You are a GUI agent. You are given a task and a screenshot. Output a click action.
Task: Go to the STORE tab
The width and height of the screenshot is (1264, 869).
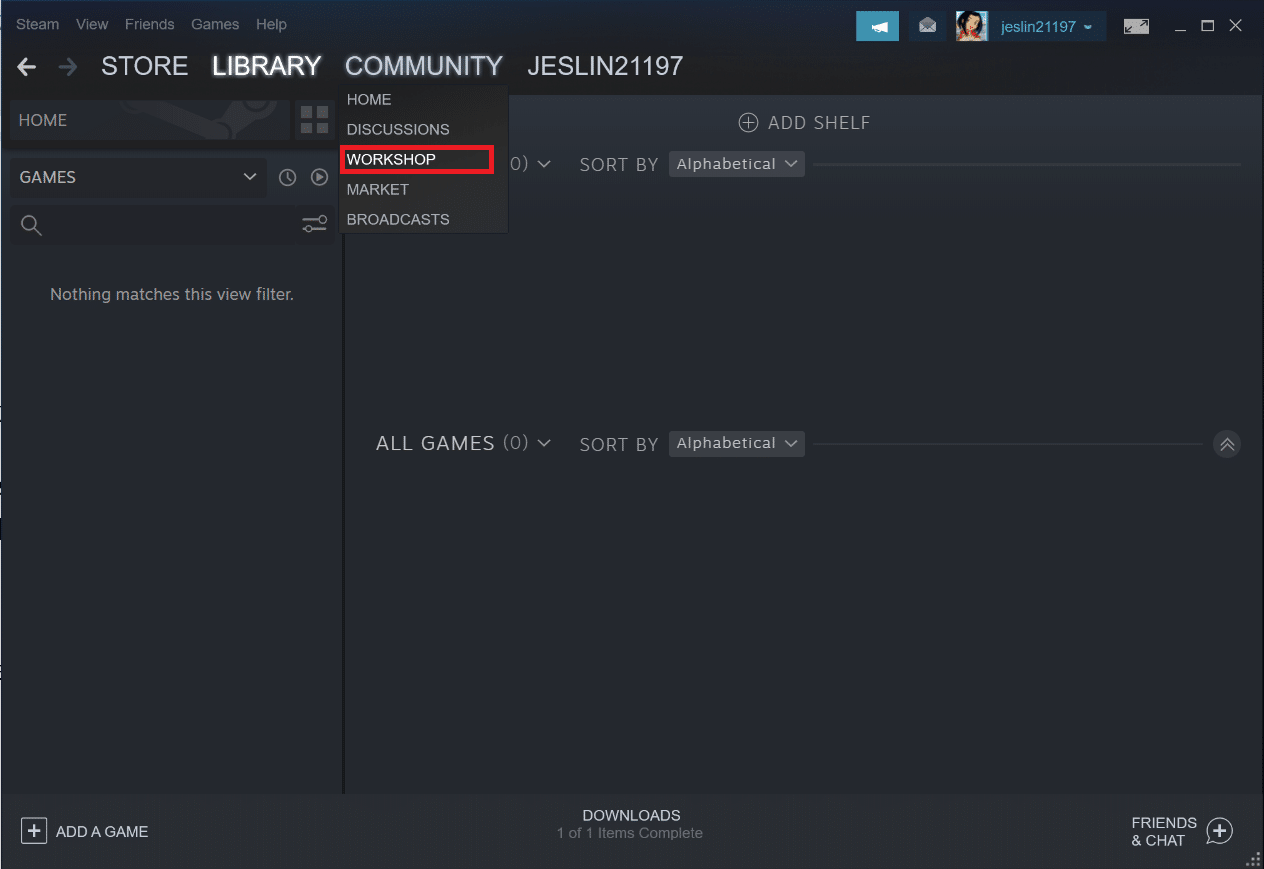point(145,66)
